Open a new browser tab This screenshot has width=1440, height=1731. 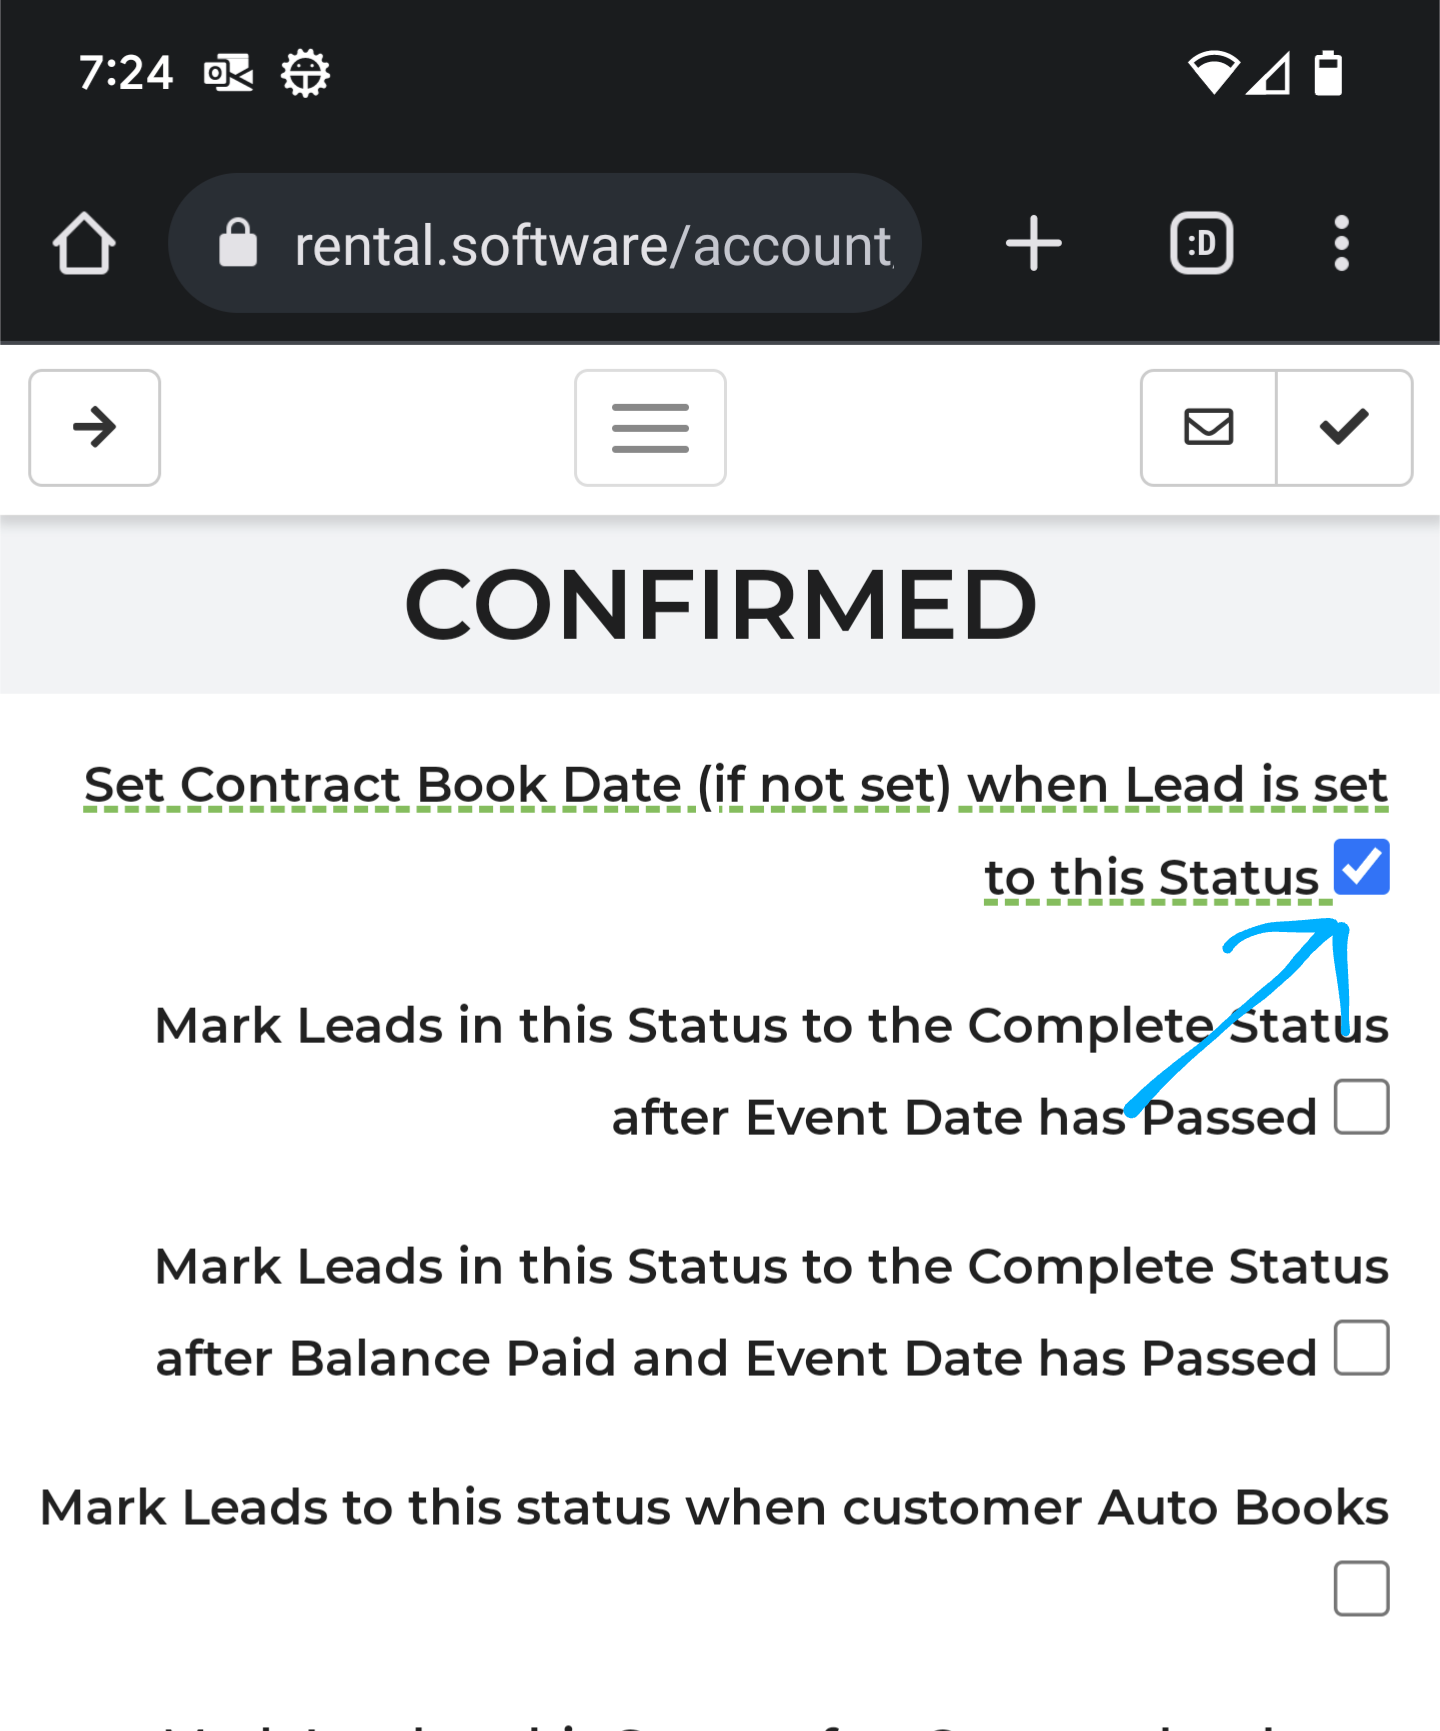(x=1033, y=244)
